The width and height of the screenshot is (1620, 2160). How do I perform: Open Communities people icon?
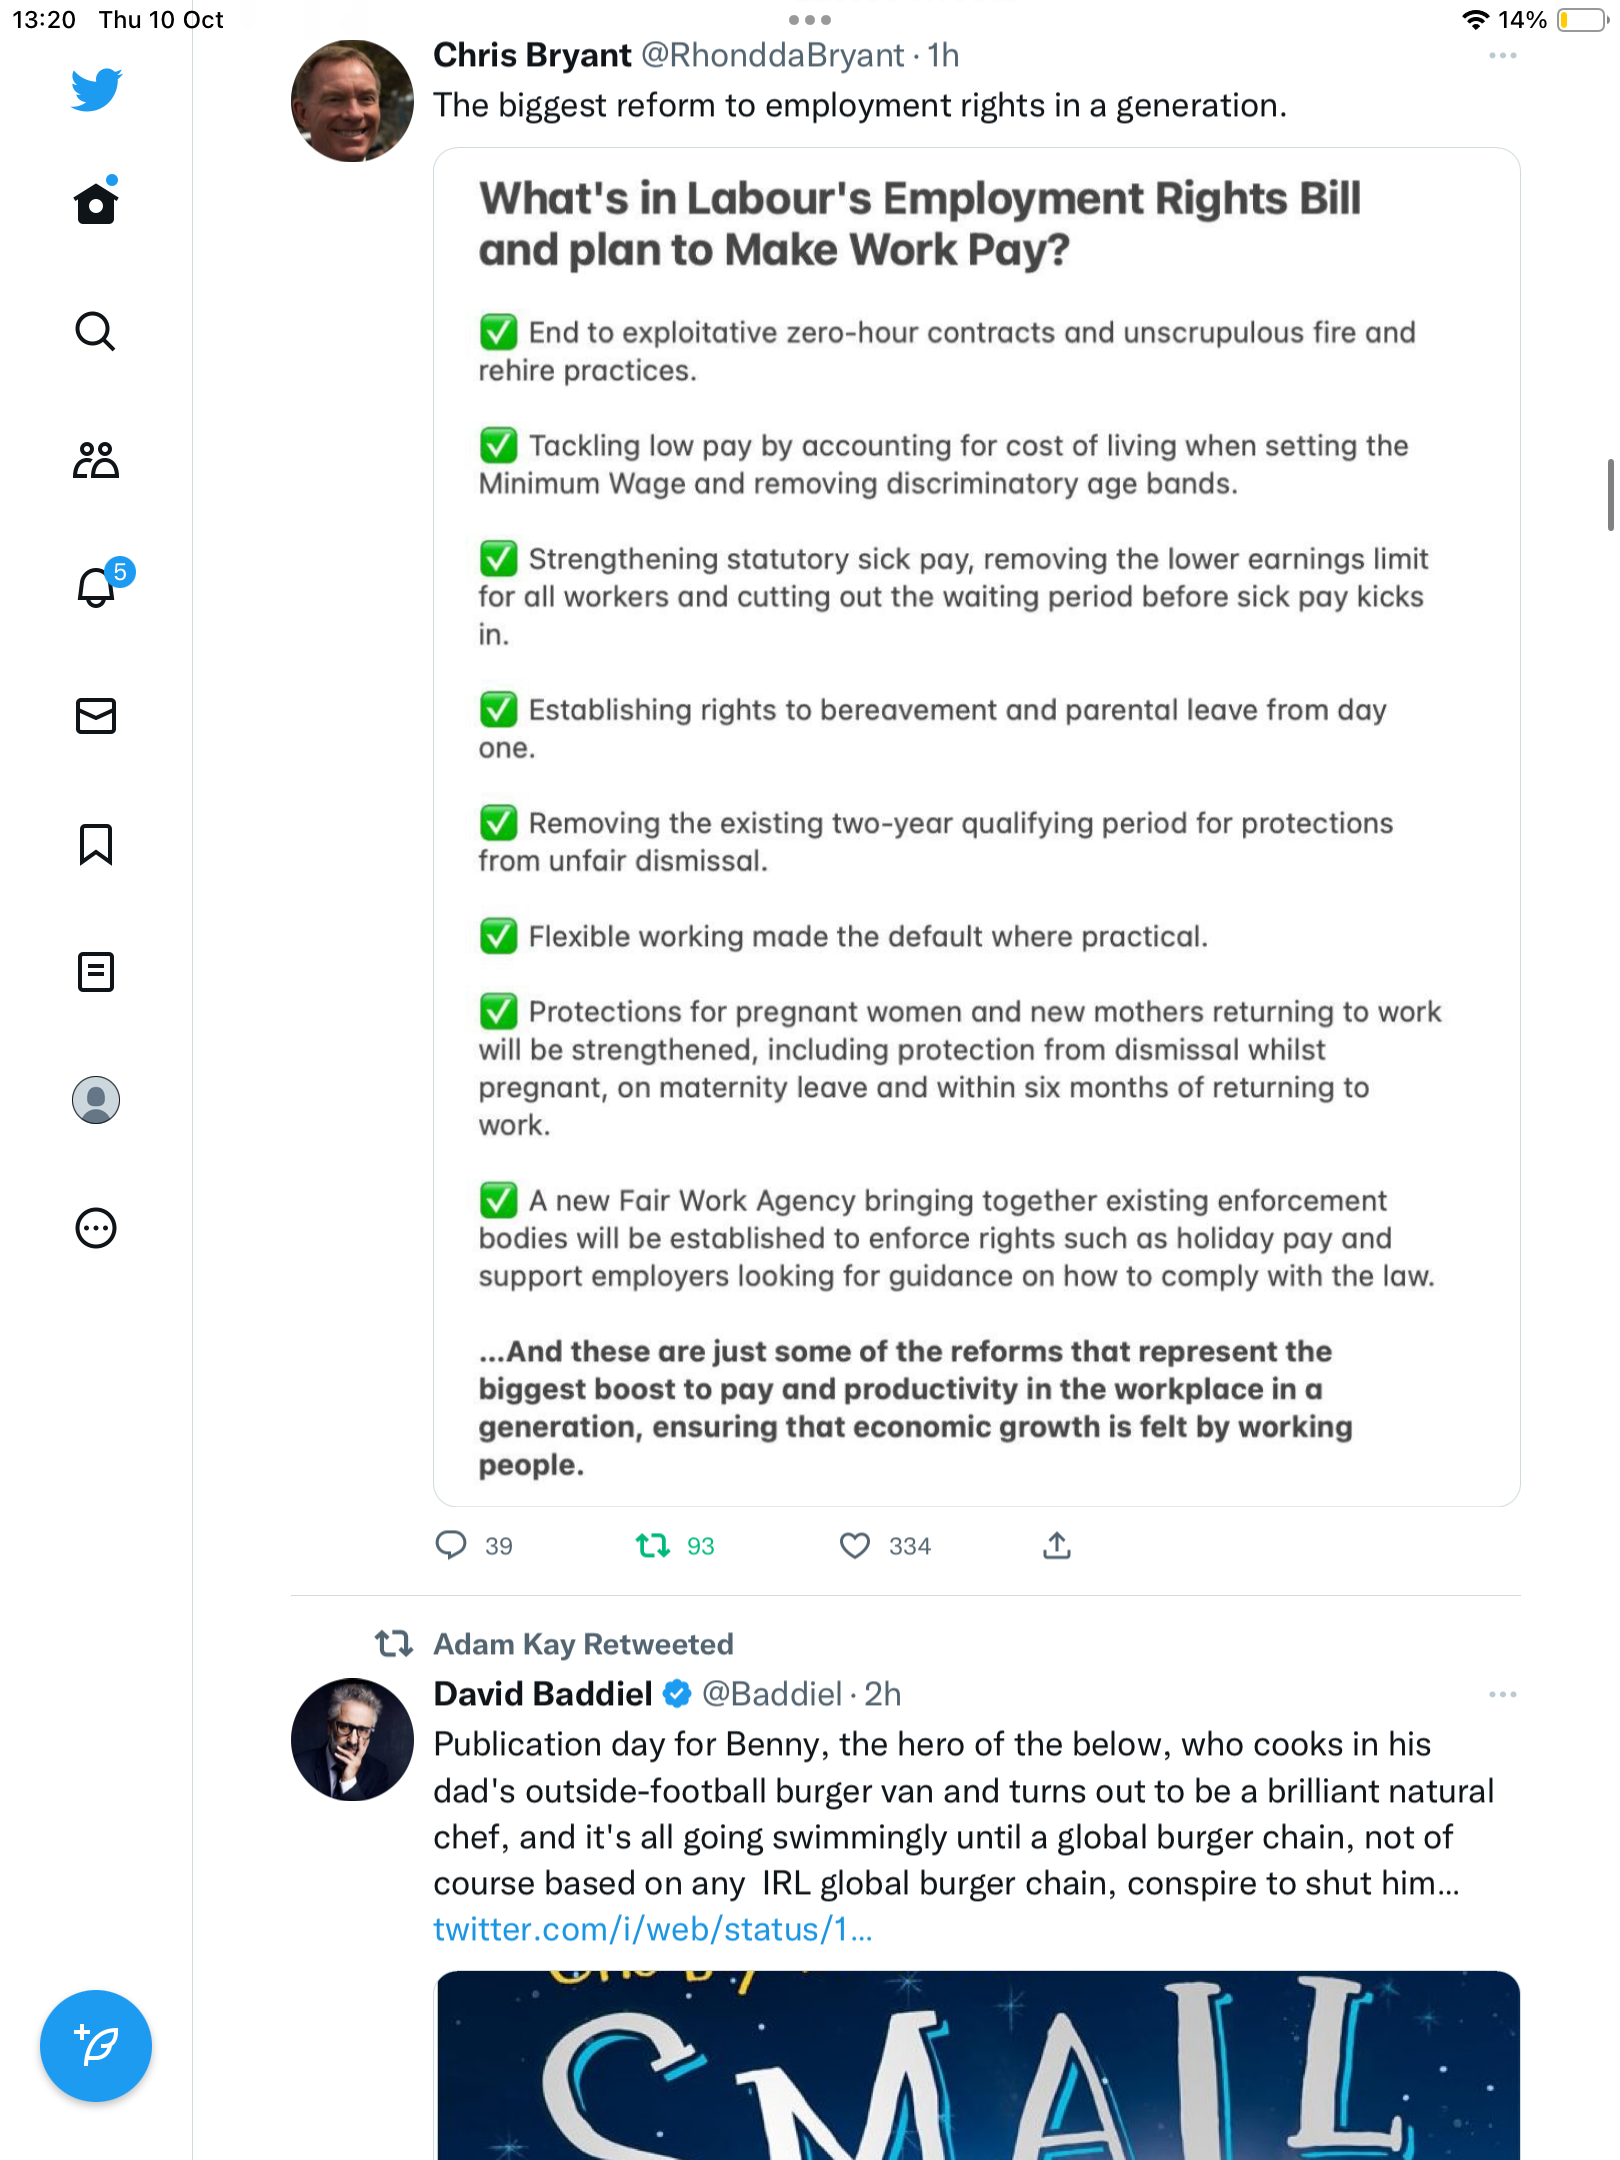(96, 460)
